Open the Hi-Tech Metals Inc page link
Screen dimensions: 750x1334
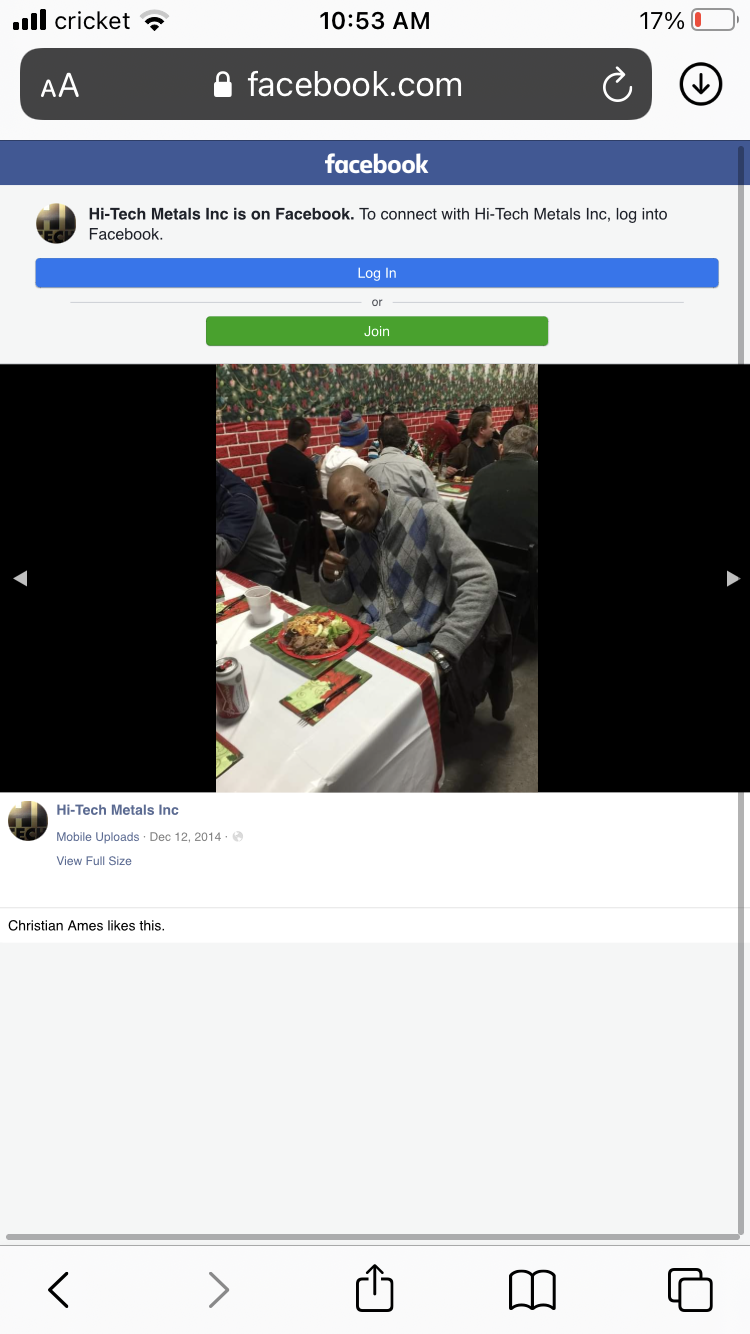[117, 810]
